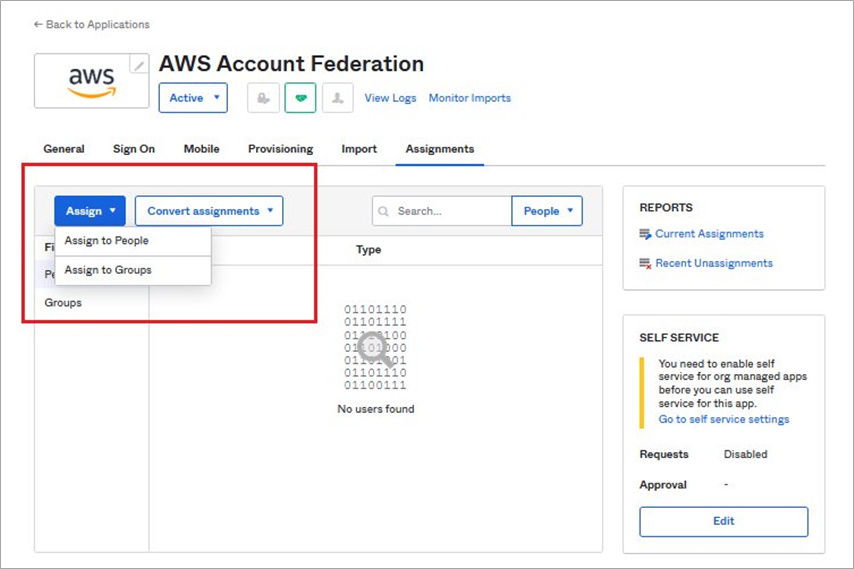
Task: Go to self service settings link
Action: (x=724, y=419)
